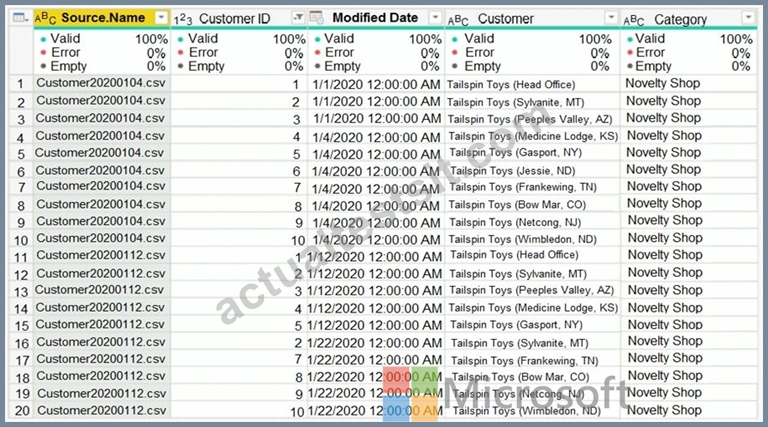This screenshot has width=768, height=427.
Task: Click Customer ID value 5 in row 5
Action: (x=297, y=155)
